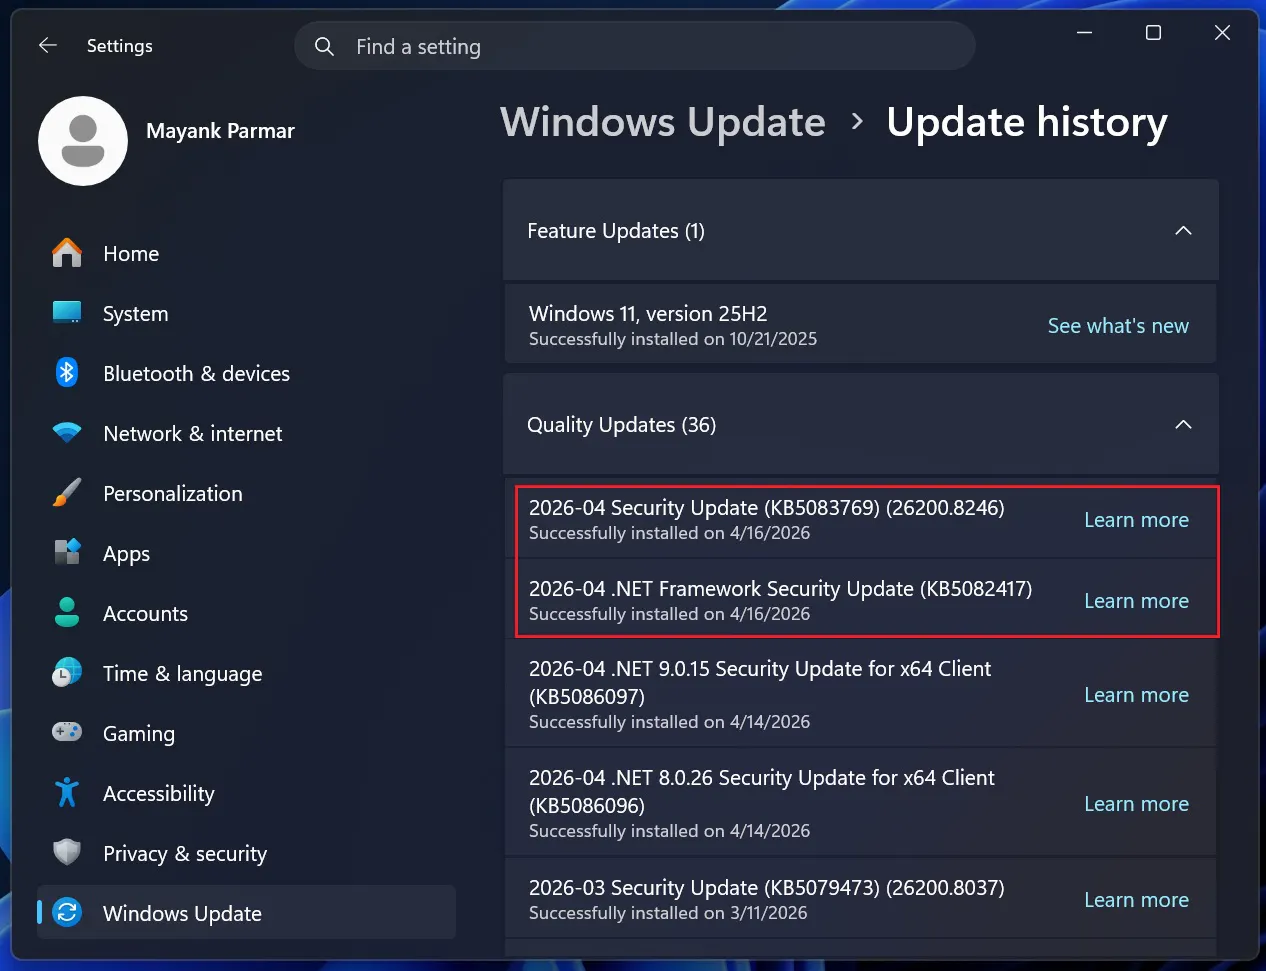Select the Bluetooth & devices icon
The width and height of the screenshot is (1266, 971).
67,373
